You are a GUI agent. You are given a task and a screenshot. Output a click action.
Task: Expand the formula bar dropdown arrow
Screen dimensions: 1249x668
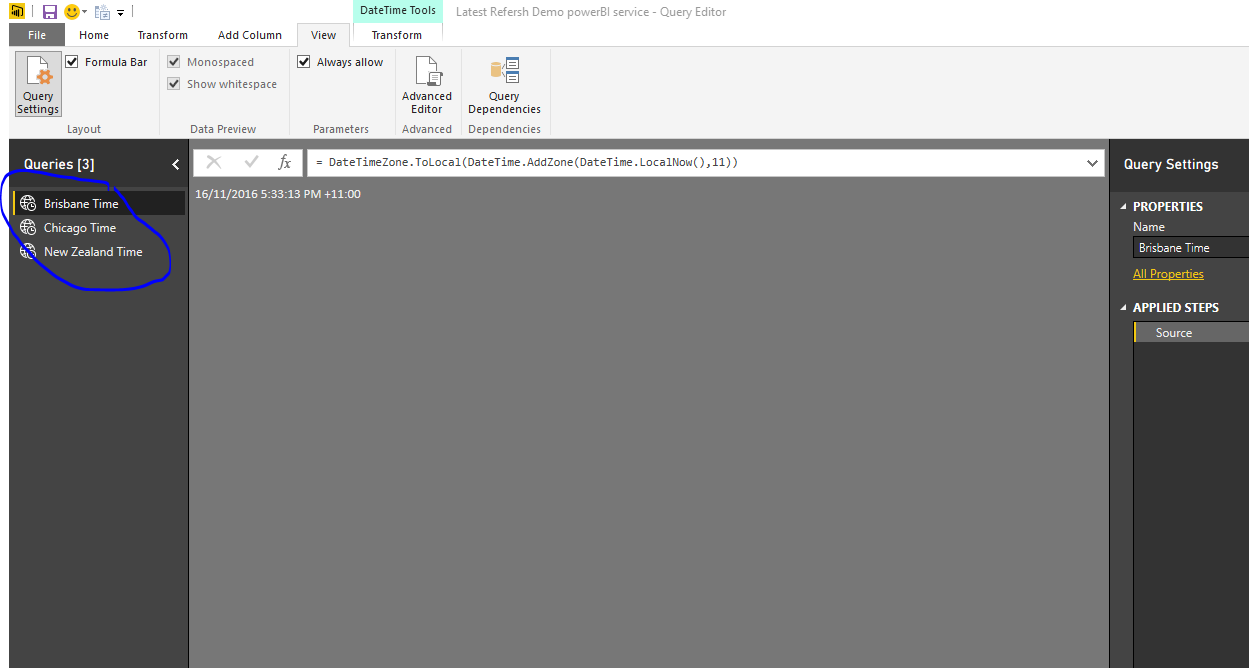pos(1092,162)
